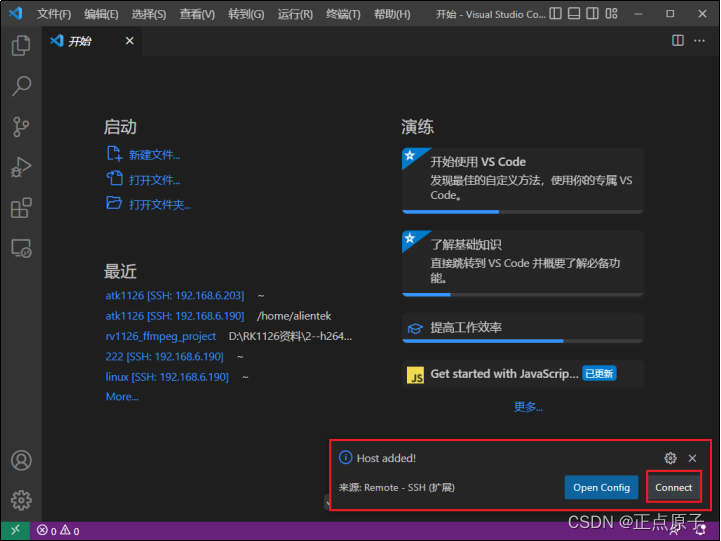Click the 新建文件... link
The image size is (721, 541).
154,155
